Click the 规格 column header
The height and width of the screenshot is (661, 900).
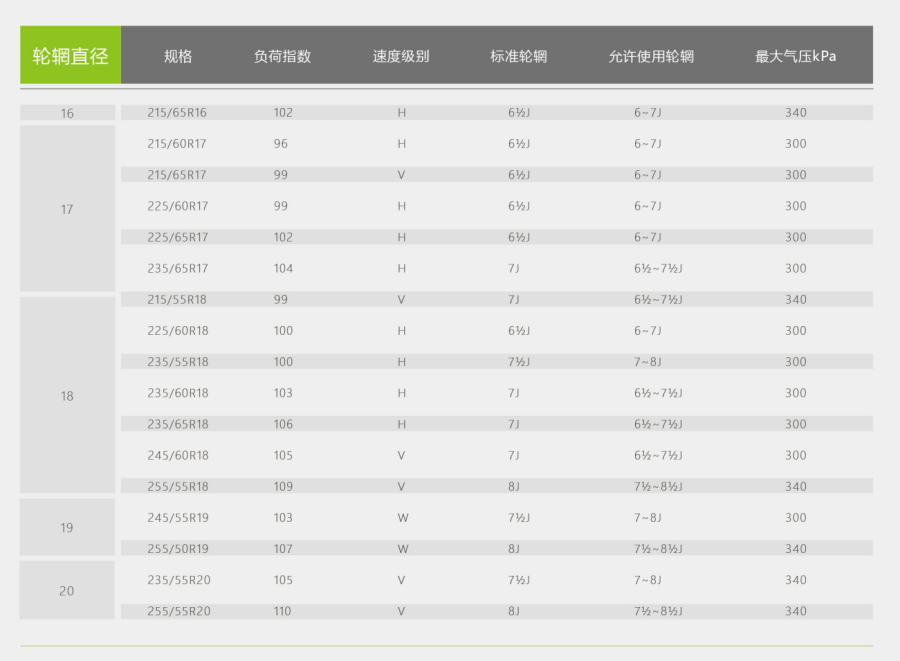click(178, 56)
